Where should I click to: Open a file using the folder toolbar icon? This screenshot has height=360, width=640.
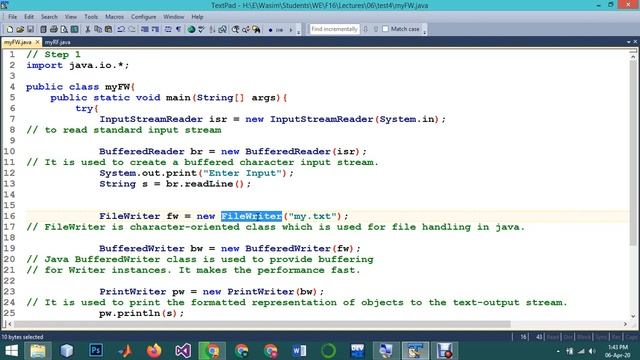20,29
